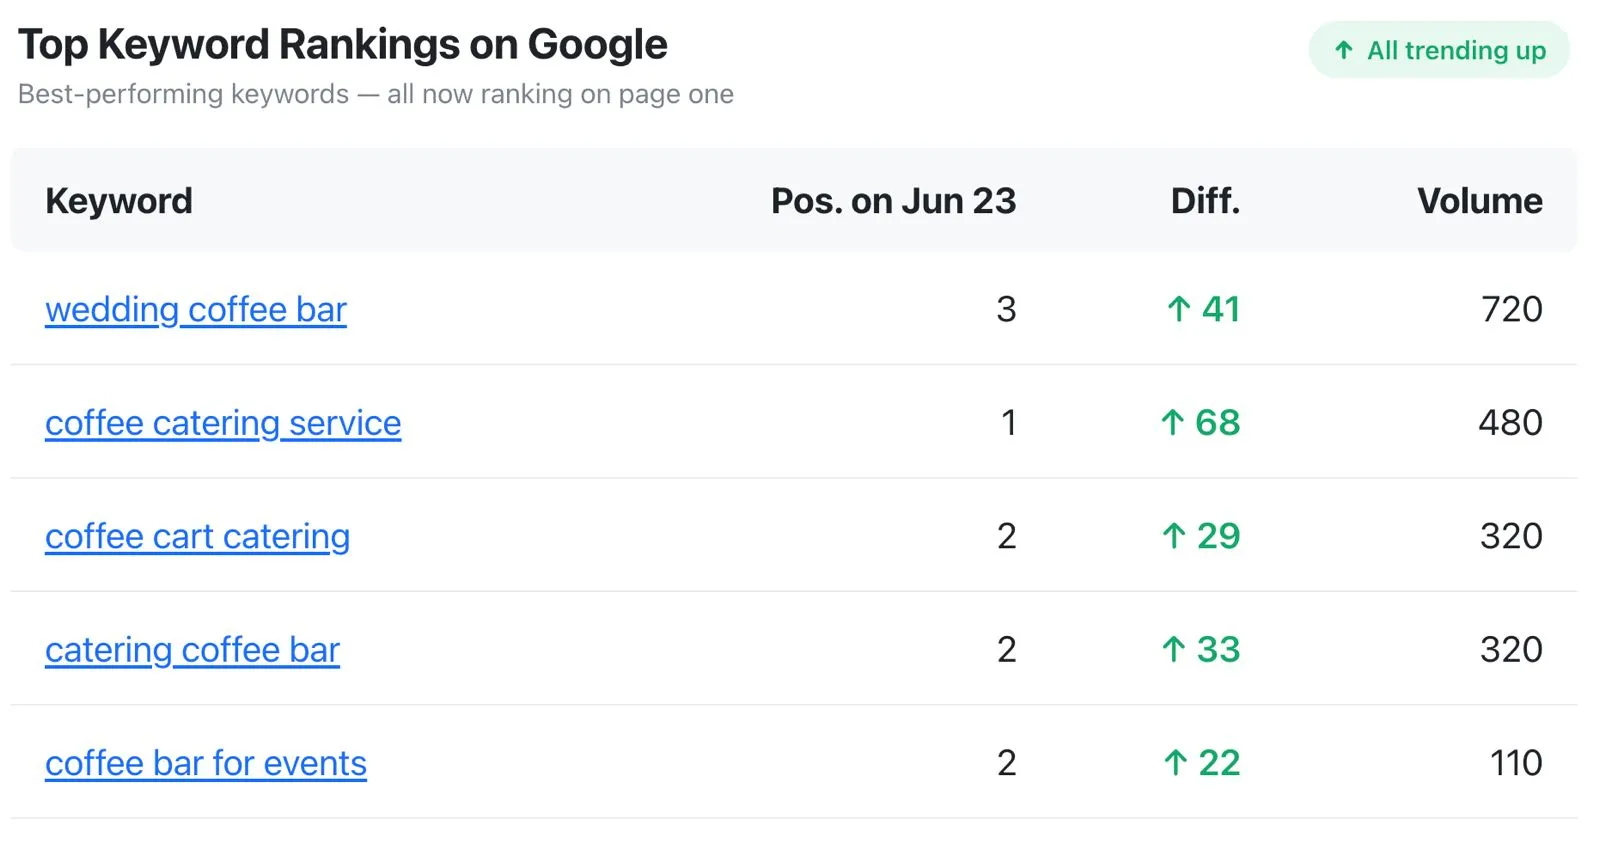Sort by Pos. on Jun 23 header
Image resolution: width=1600 pixels, height=844 pixels.
pos(893,201)
